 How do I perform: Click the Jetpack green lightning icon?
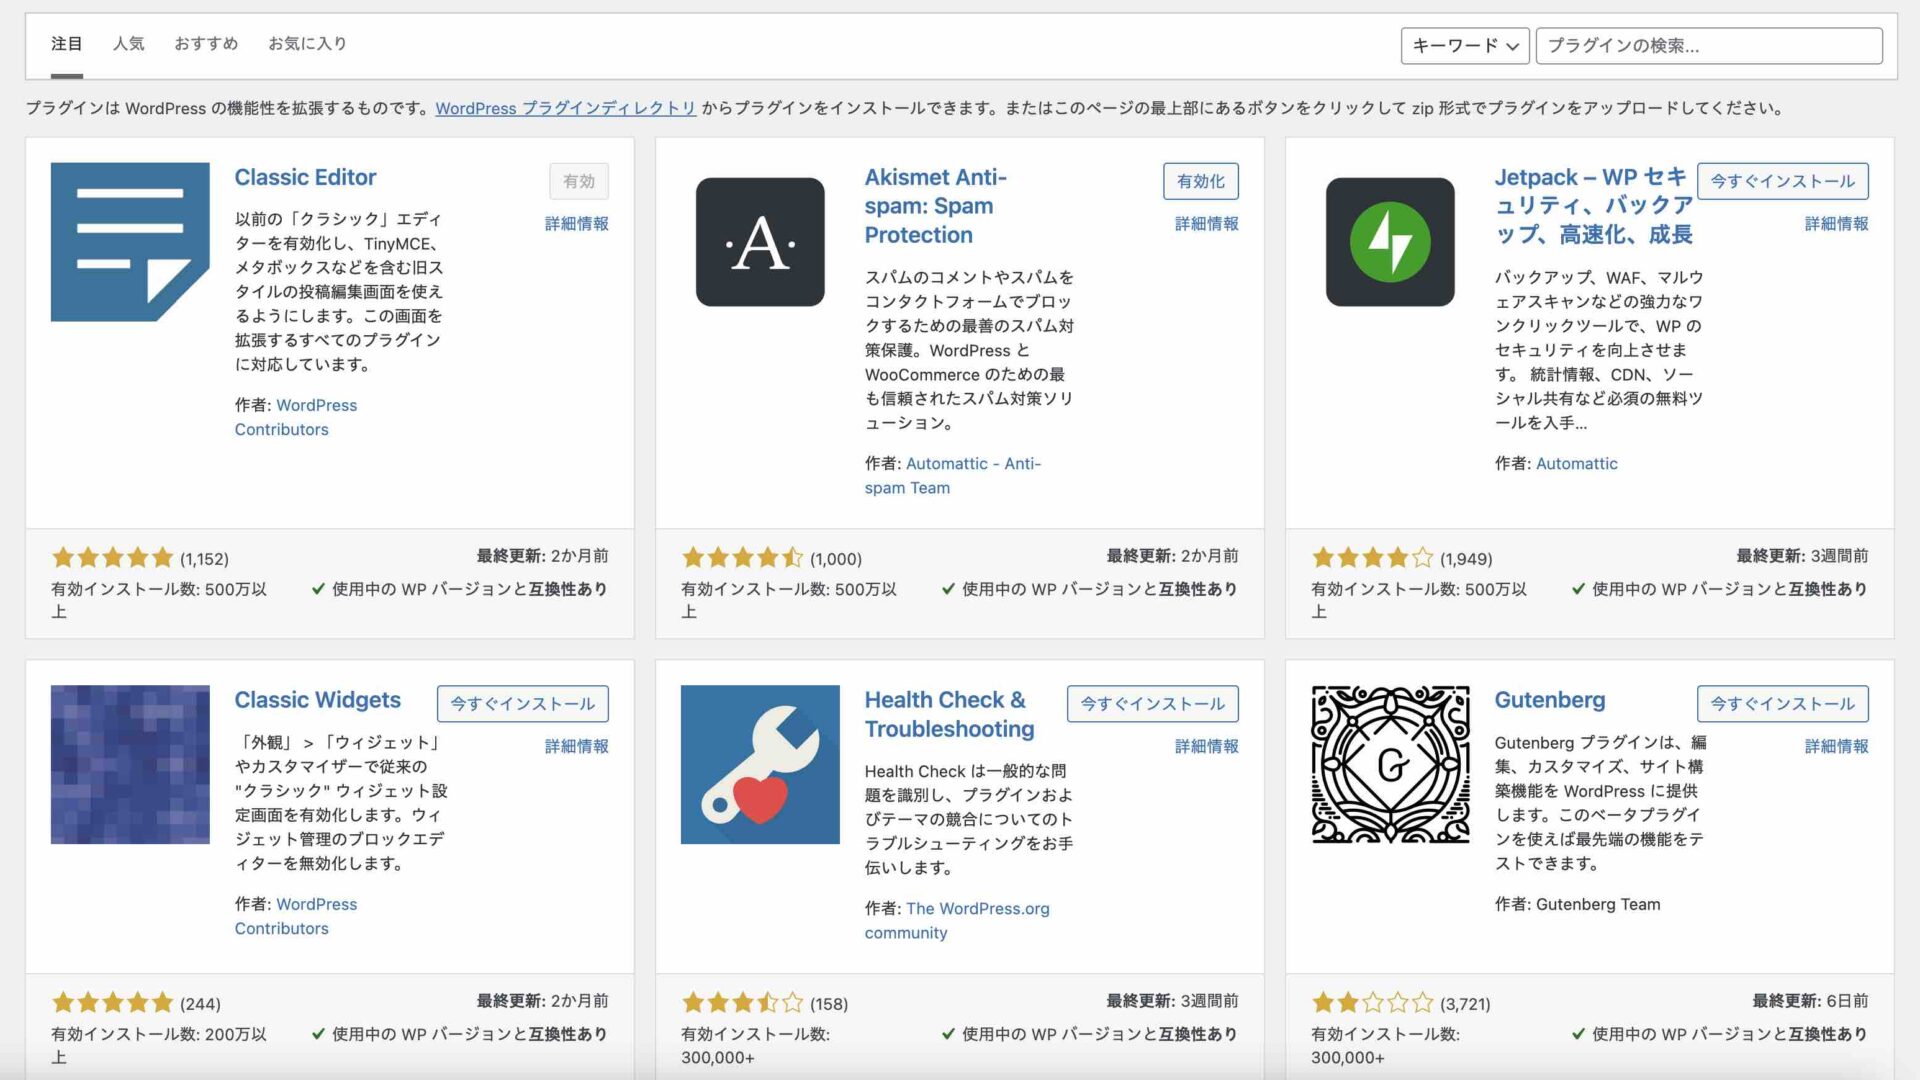1390,242
